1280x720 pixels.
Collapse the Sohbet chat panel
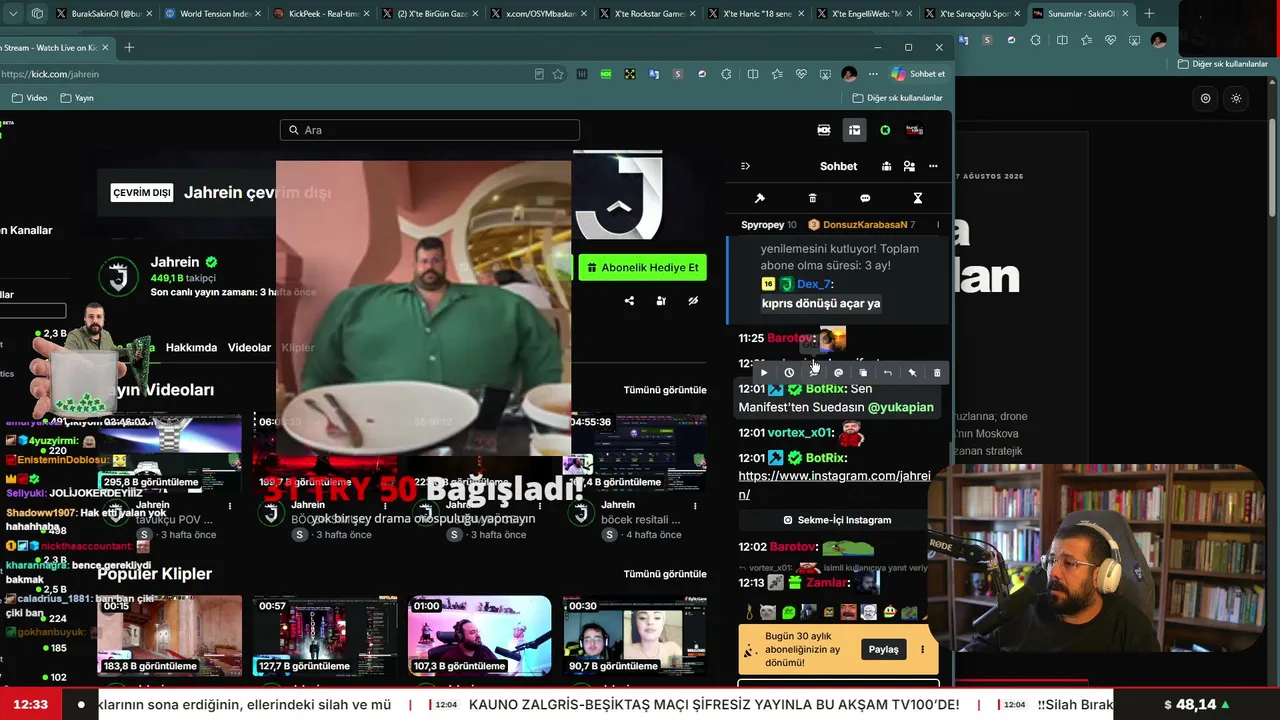point(745,166)
